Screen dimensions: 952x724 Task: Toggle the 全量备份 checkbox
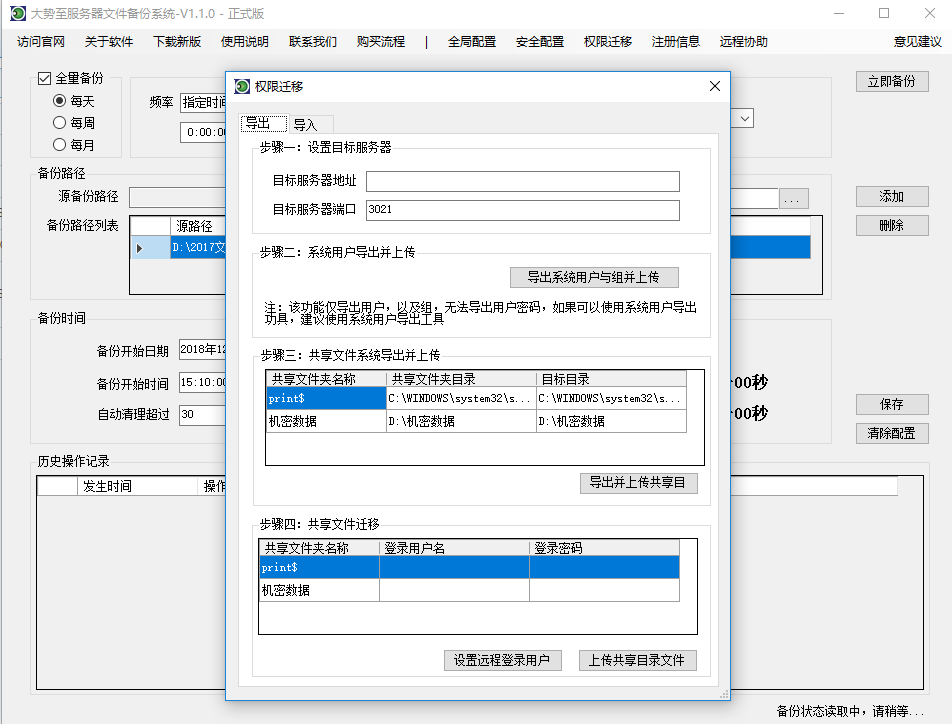(44, 79)
